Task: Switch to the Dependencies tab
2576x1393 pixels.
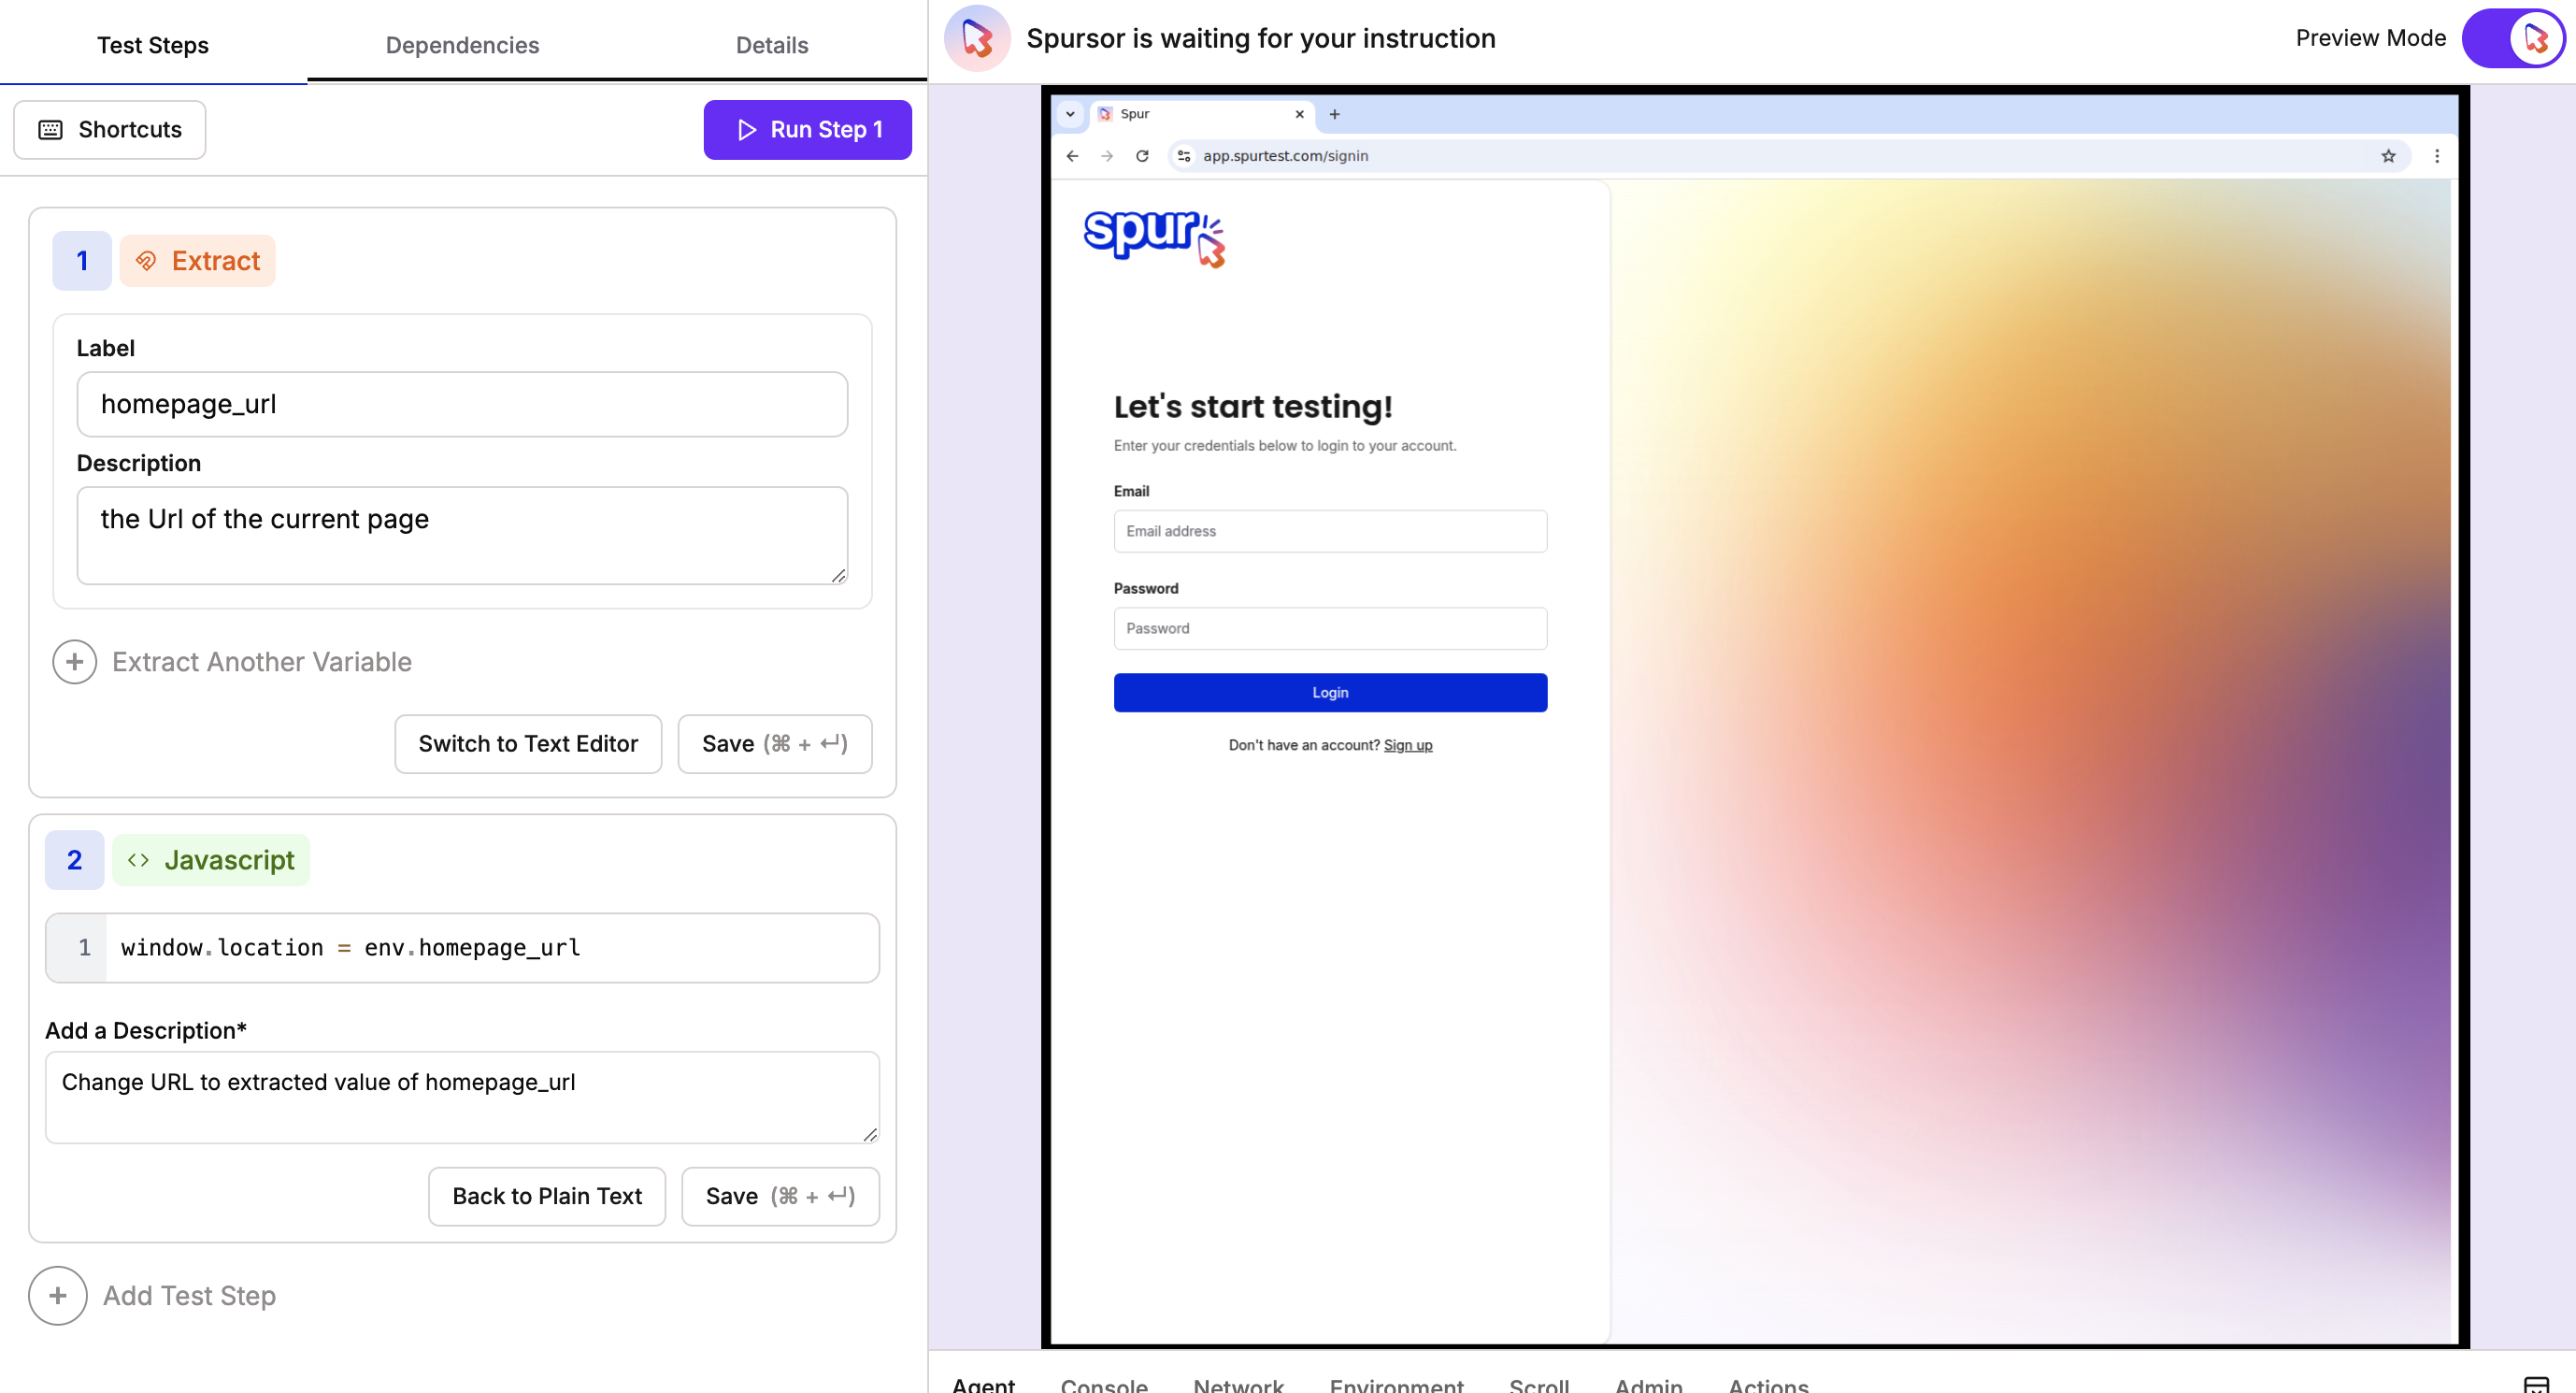Action: [x=462, y=45]
